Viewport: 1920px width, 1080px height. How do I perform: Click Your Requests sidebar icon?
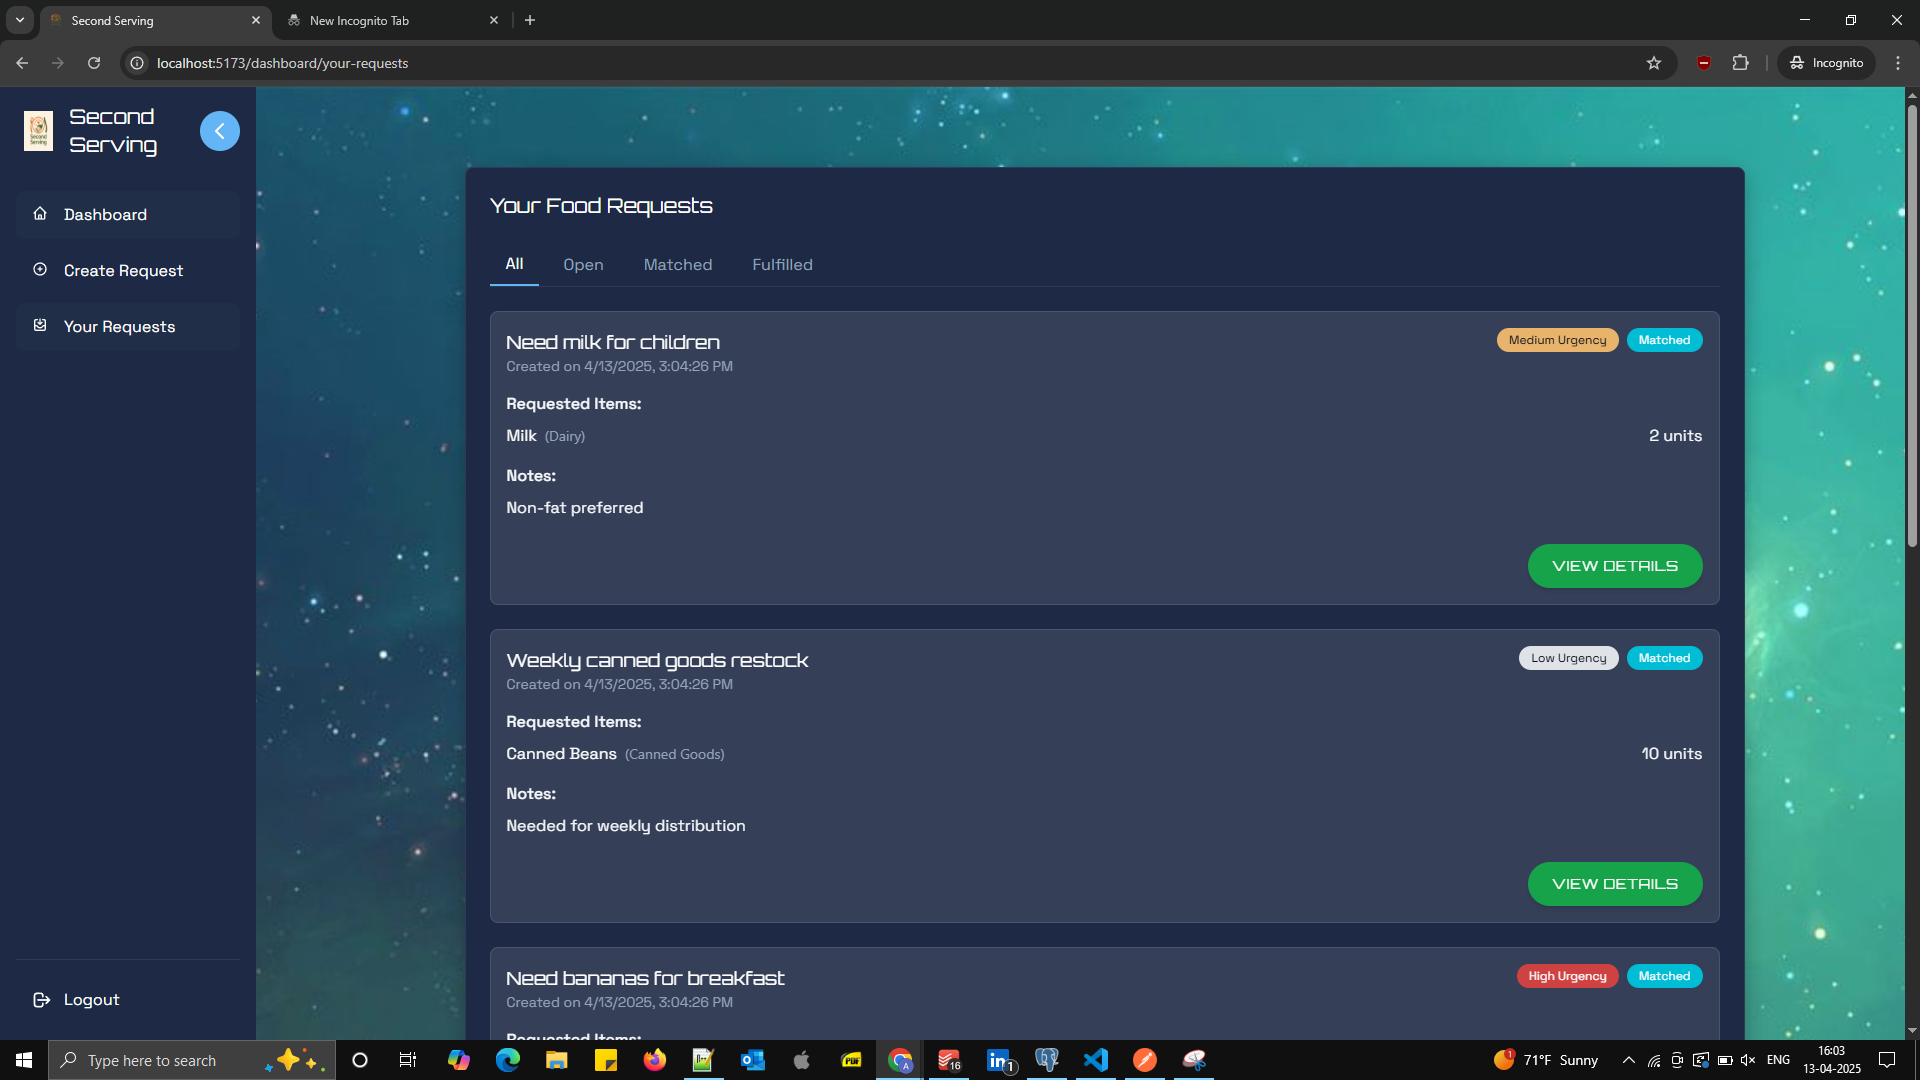pos(40,326)
